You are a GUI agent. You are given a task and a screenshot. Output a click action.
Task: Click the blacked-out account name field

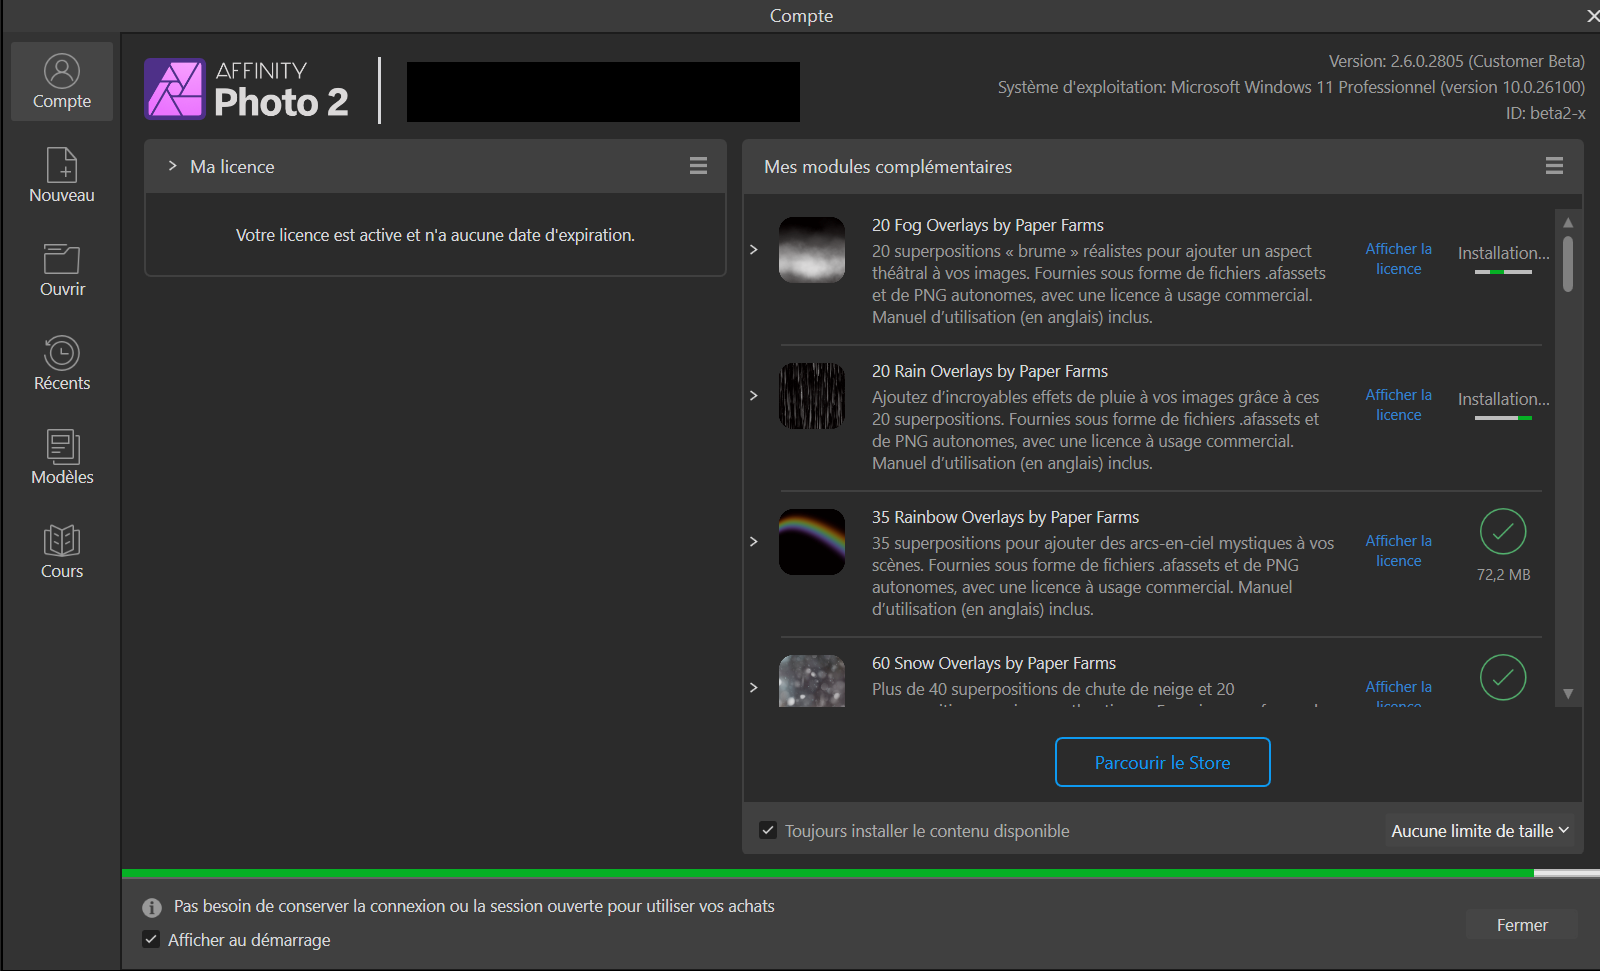603,92
